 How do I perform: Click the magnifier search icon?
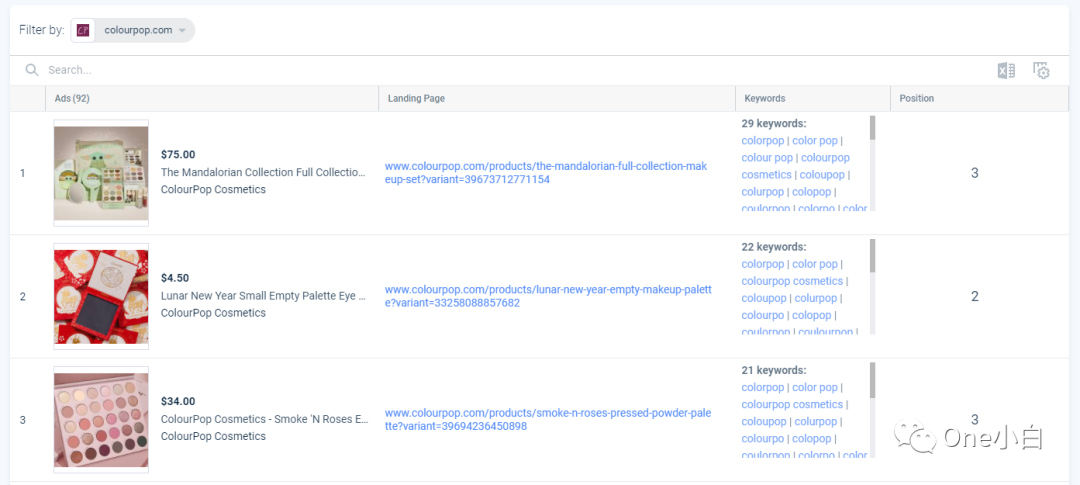[x=32, y=70]
